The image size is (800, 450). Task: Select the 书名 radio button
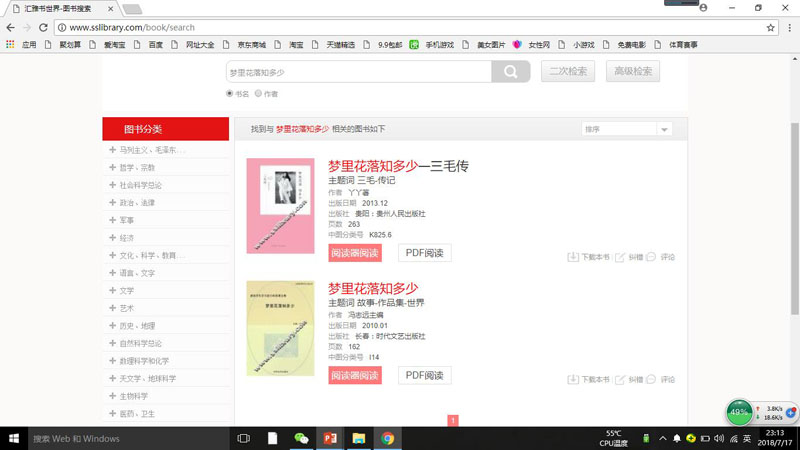[x=230, y=93]
